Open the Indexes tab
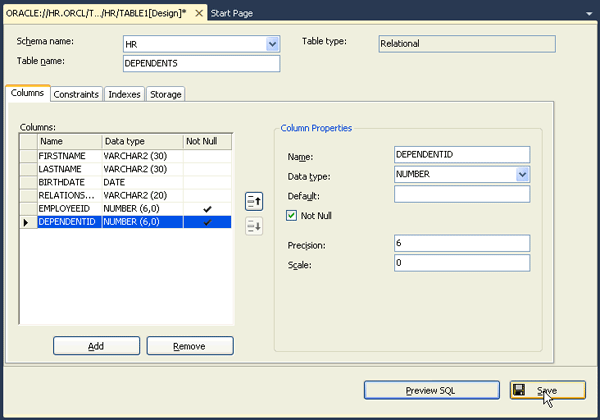The height and width of the screenshot is (420, 600). click(x=124, y=94)
